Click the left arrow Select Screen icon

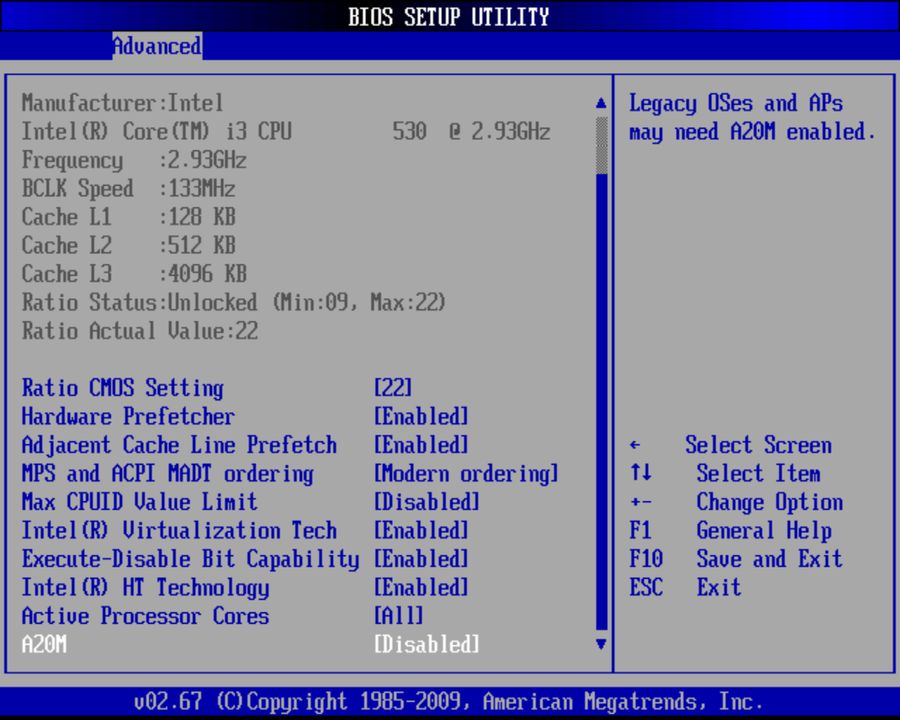636,446
